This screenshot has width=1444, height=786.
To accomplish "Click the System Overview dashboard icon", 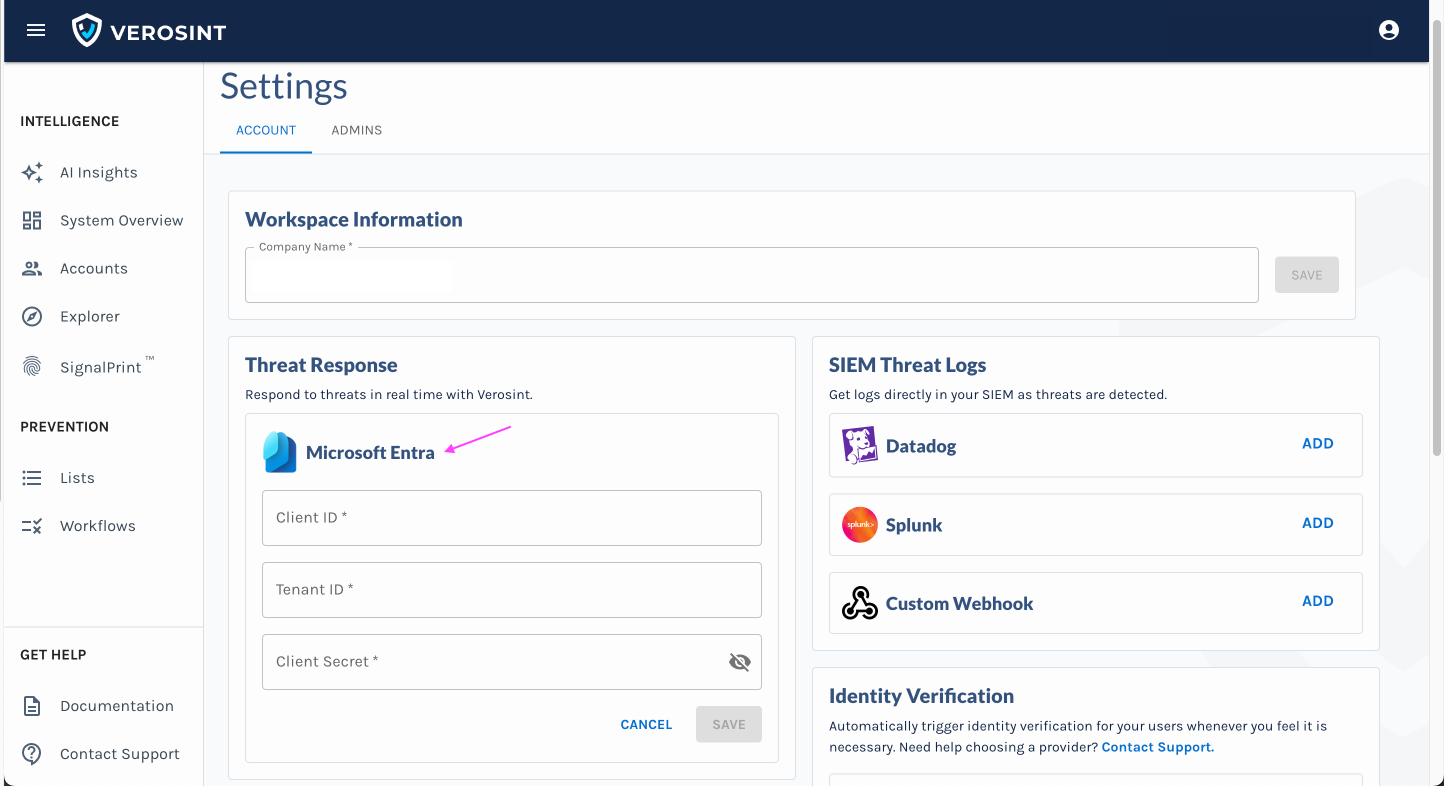I will (x=32, y=220).
